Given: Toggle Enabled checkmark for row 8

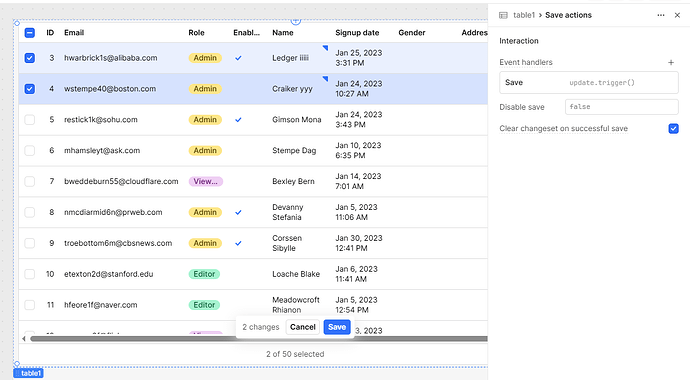Looking at the screenshot, I should [238, 212].
